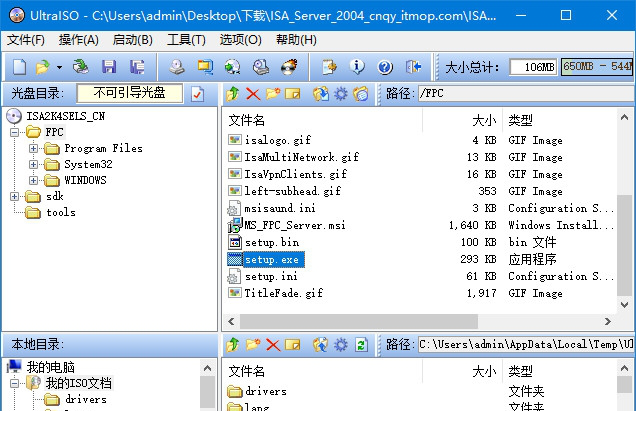Open the dropdown arrow beside Open icon

59,67
